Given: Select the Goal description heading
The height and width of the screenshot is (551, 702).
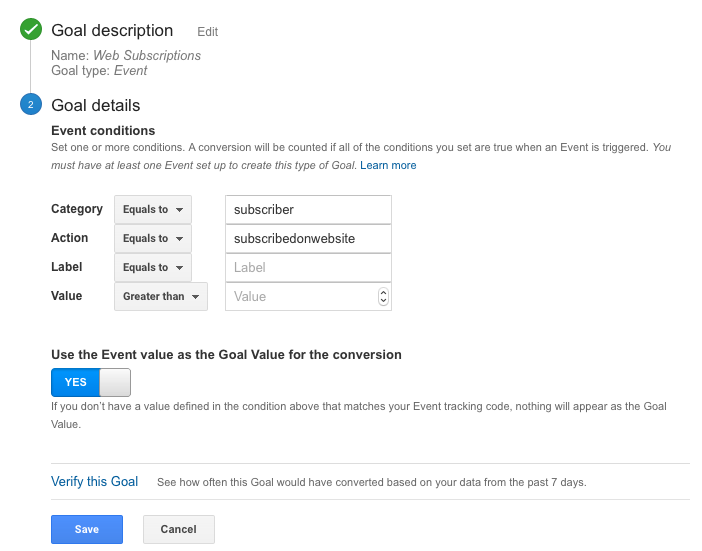Looking at the screenshot, I should tap(112, 31).
